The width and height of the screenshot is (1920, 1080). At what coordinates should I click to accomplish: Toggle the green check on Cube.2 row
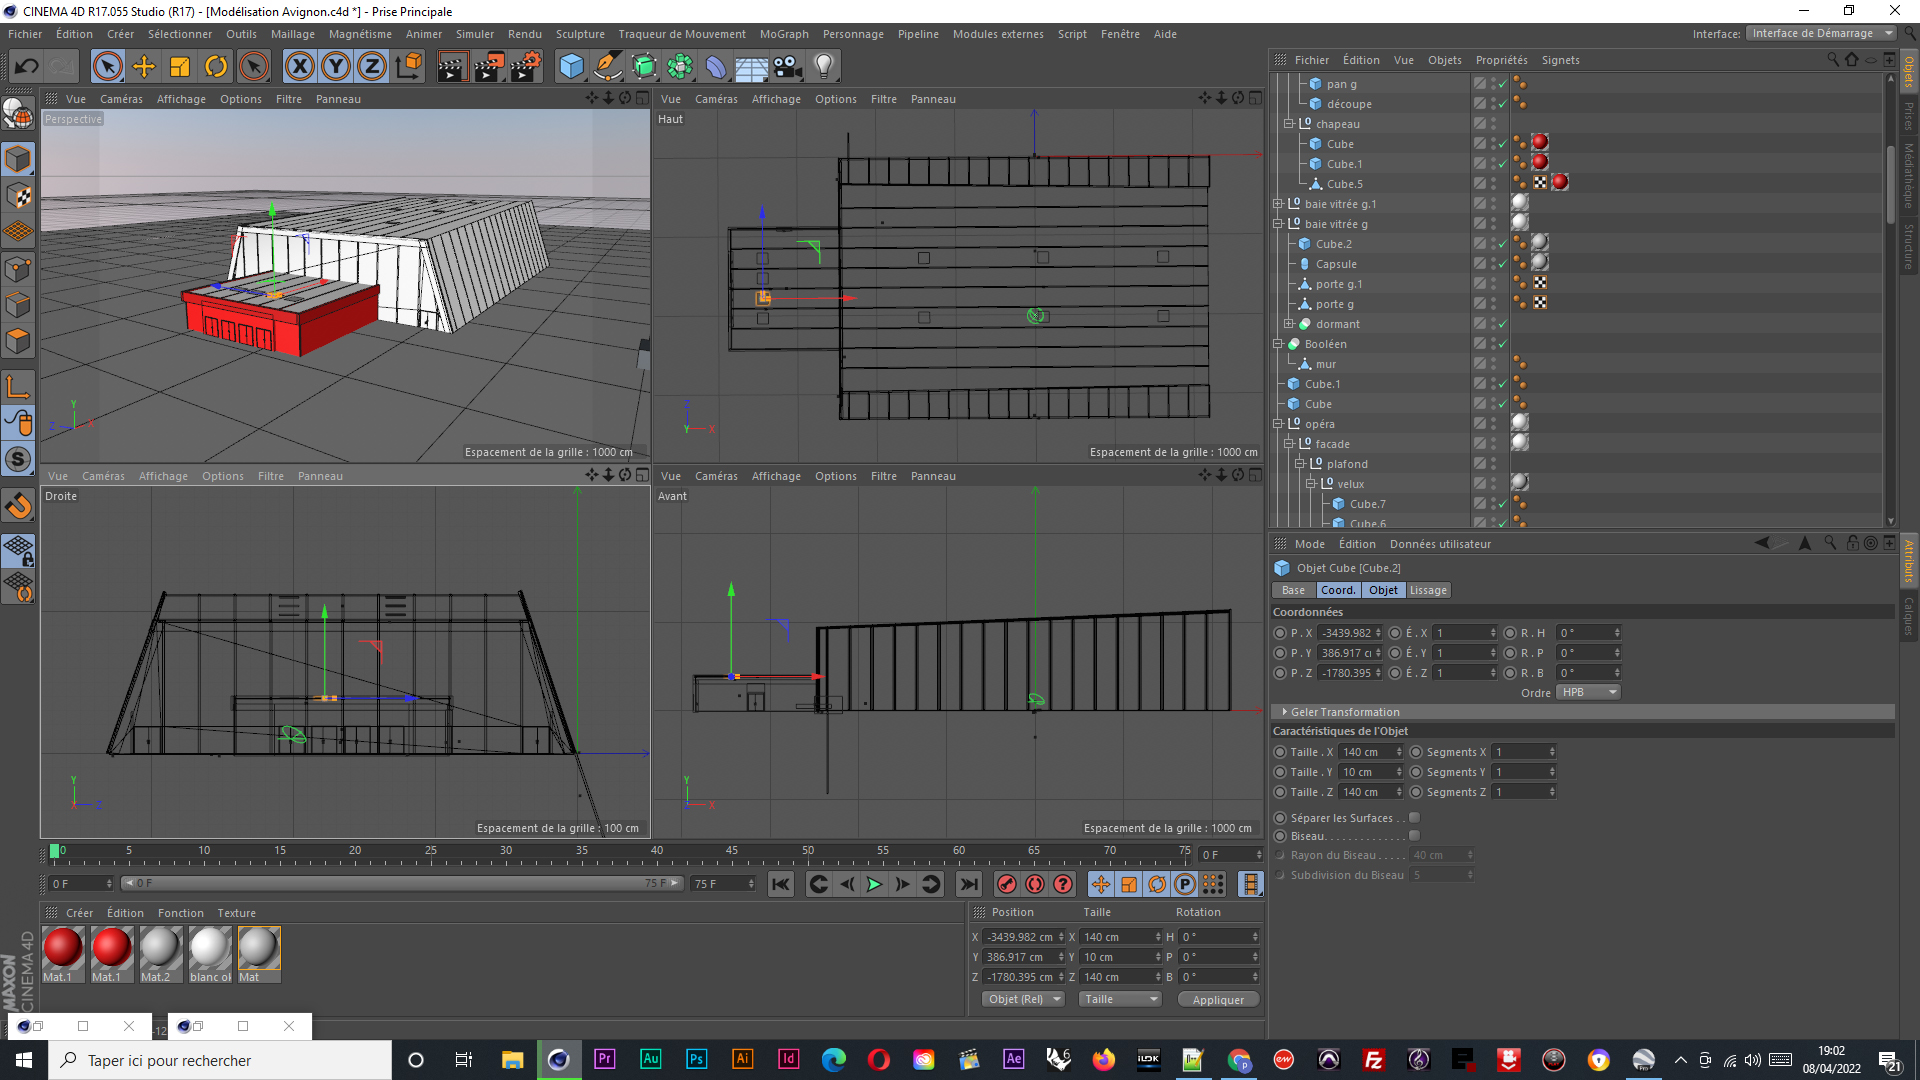[x=1502, y=244]
